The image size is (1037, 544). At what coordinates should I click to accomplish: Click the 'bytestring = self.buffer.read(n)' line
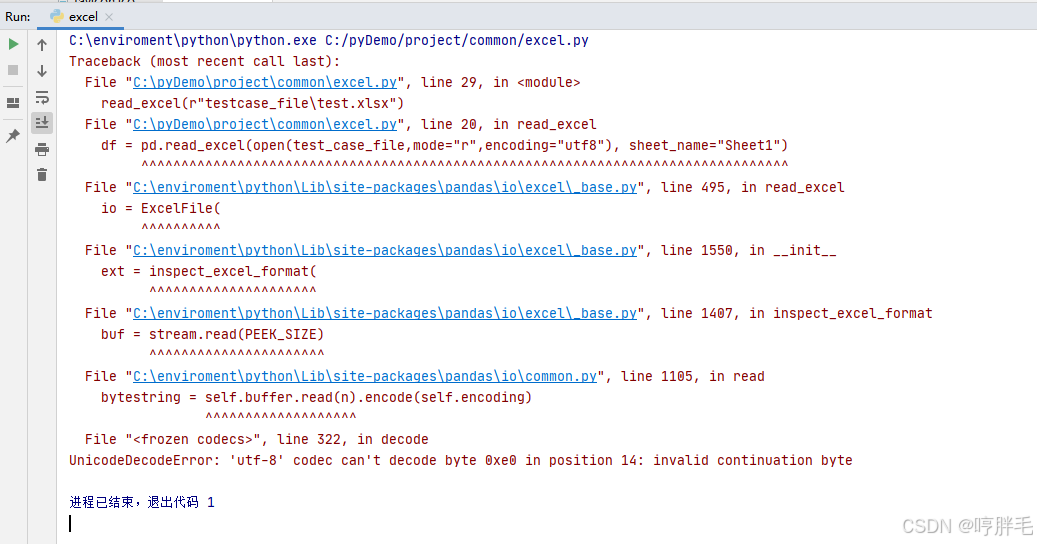point(316,397)
